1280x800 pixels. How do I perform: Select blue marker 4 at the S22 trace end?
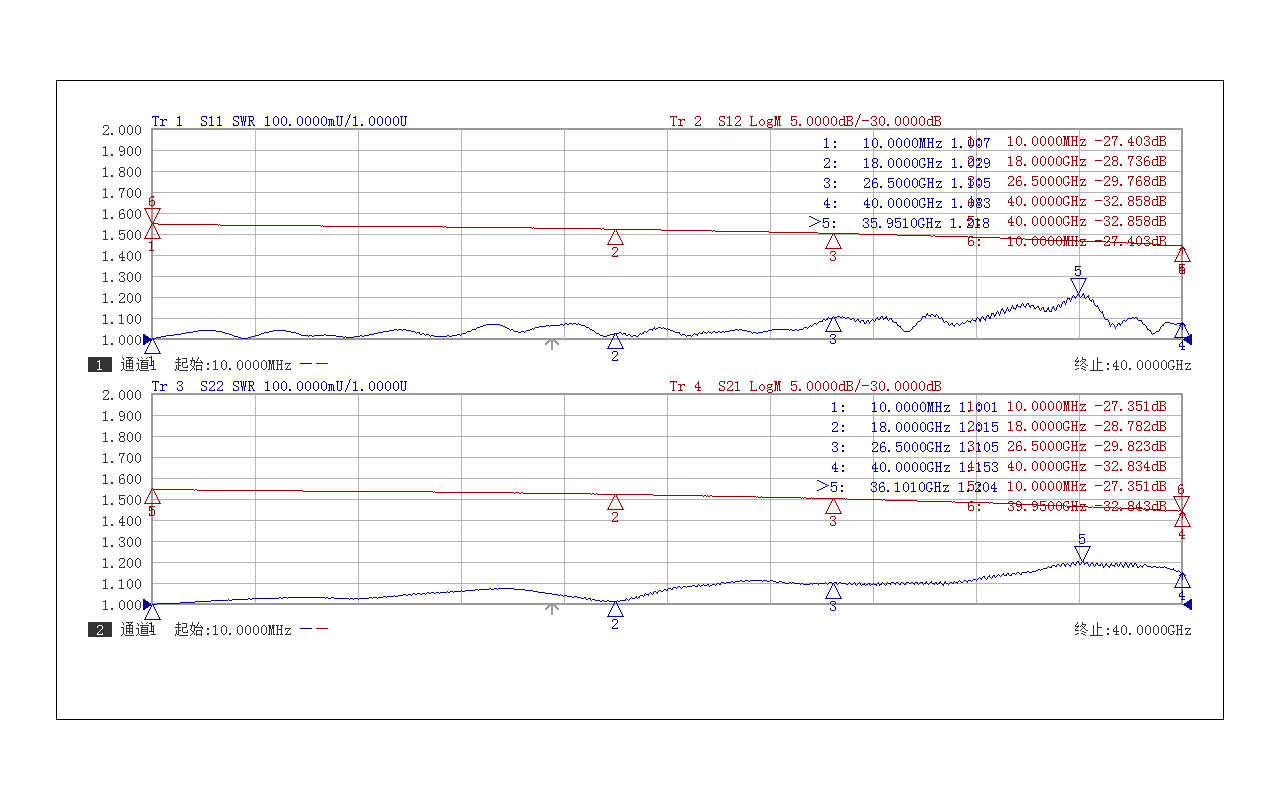tap(1182, 580)
